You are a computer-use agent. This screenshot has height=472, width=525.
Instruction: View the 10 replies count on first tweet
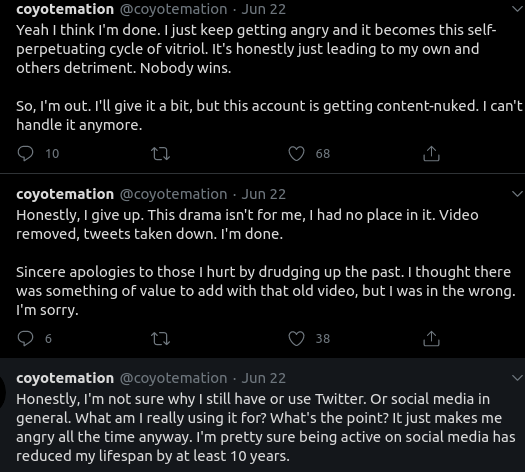coord(52,154)
